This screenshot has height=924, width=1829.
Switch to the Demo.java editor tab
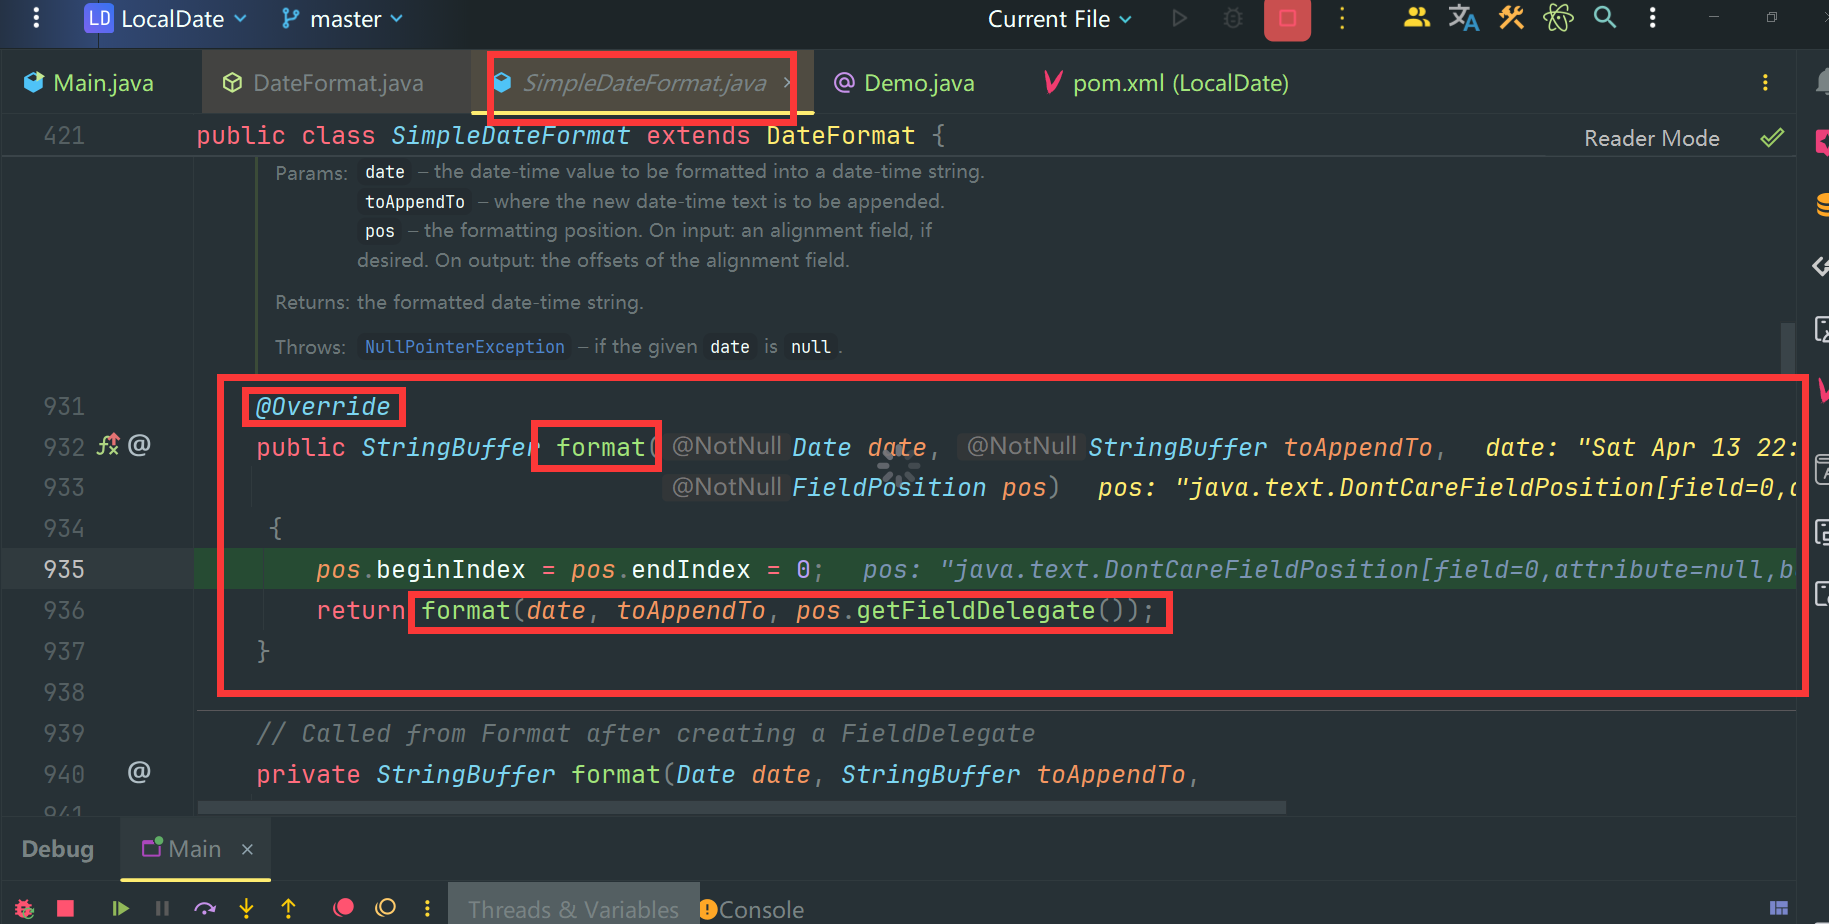click(x=905, y=83)
